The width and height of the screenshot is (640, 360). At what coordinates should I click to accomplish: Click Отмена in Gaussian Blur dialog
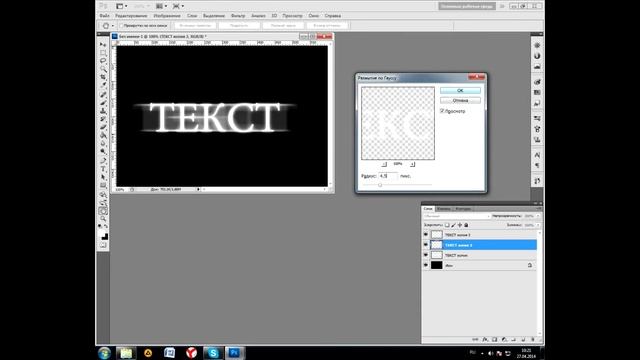point(460,100)
